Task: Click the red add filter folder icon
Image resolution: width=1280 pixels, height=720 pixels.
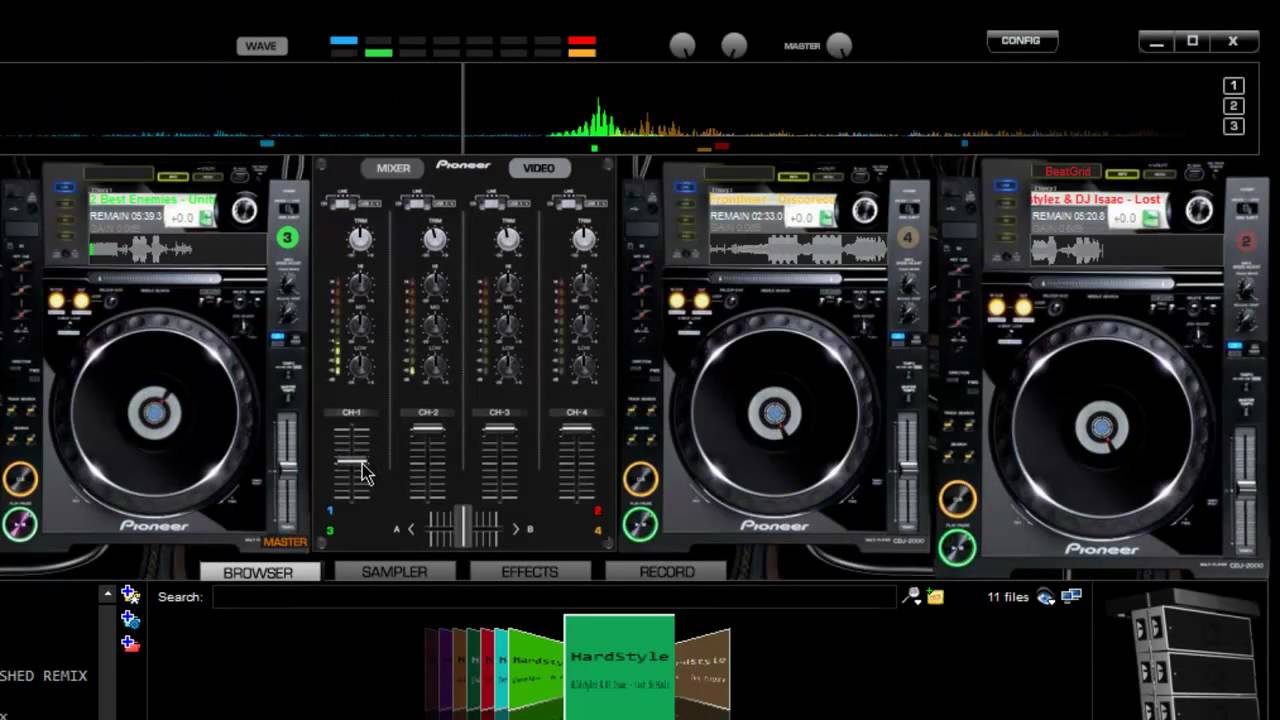Action: 130,643
